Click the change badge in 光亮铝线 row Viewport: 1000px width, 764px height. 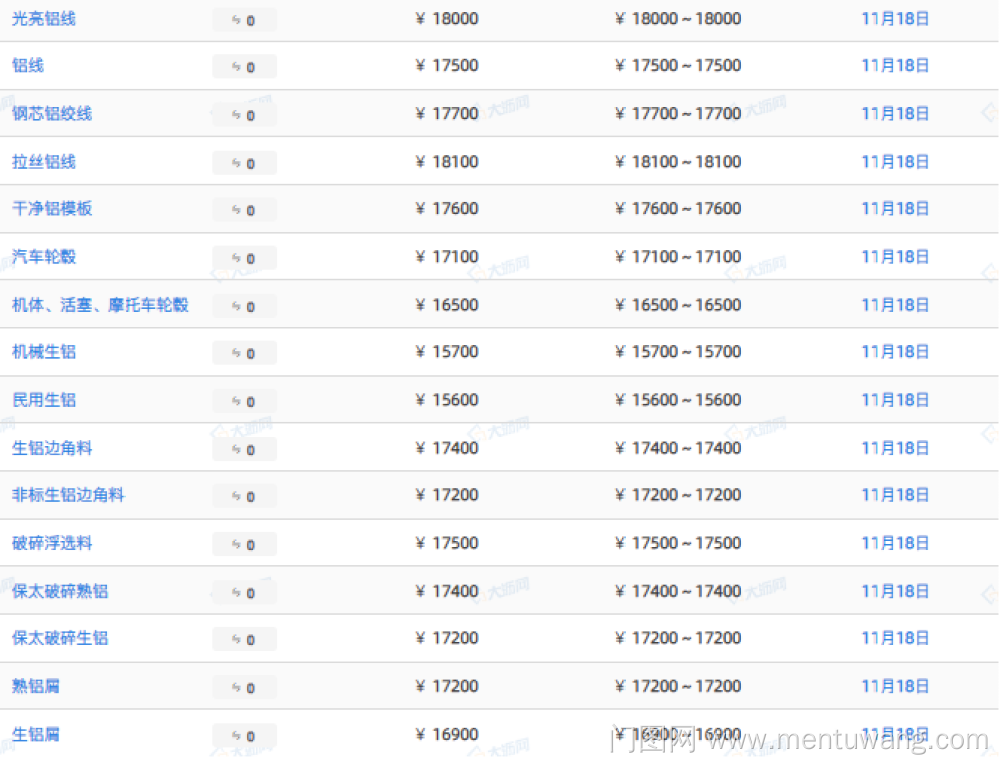[x=244, y=20]
